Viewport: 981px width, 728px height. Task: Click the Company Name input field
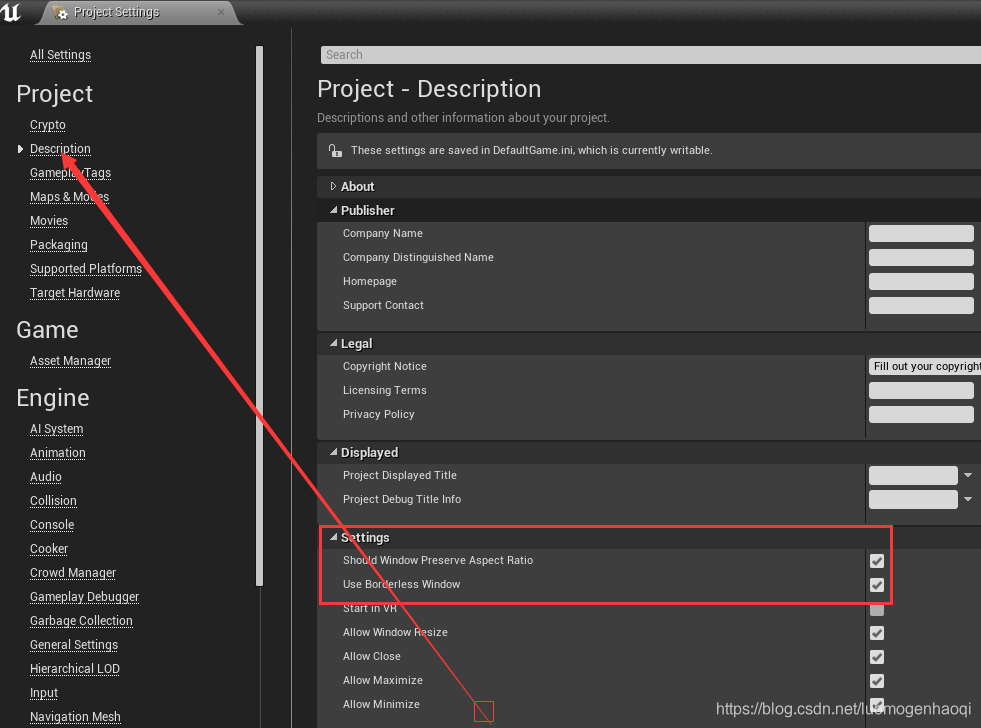(921, 233)
